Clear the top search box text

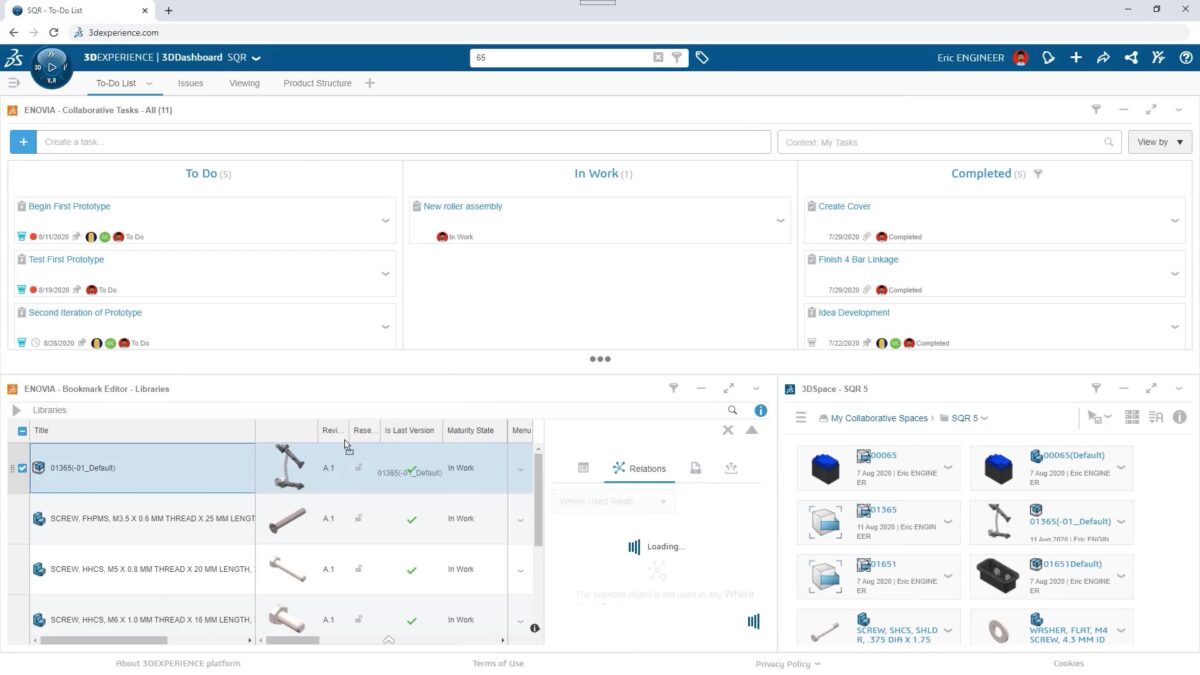(658, 58)
